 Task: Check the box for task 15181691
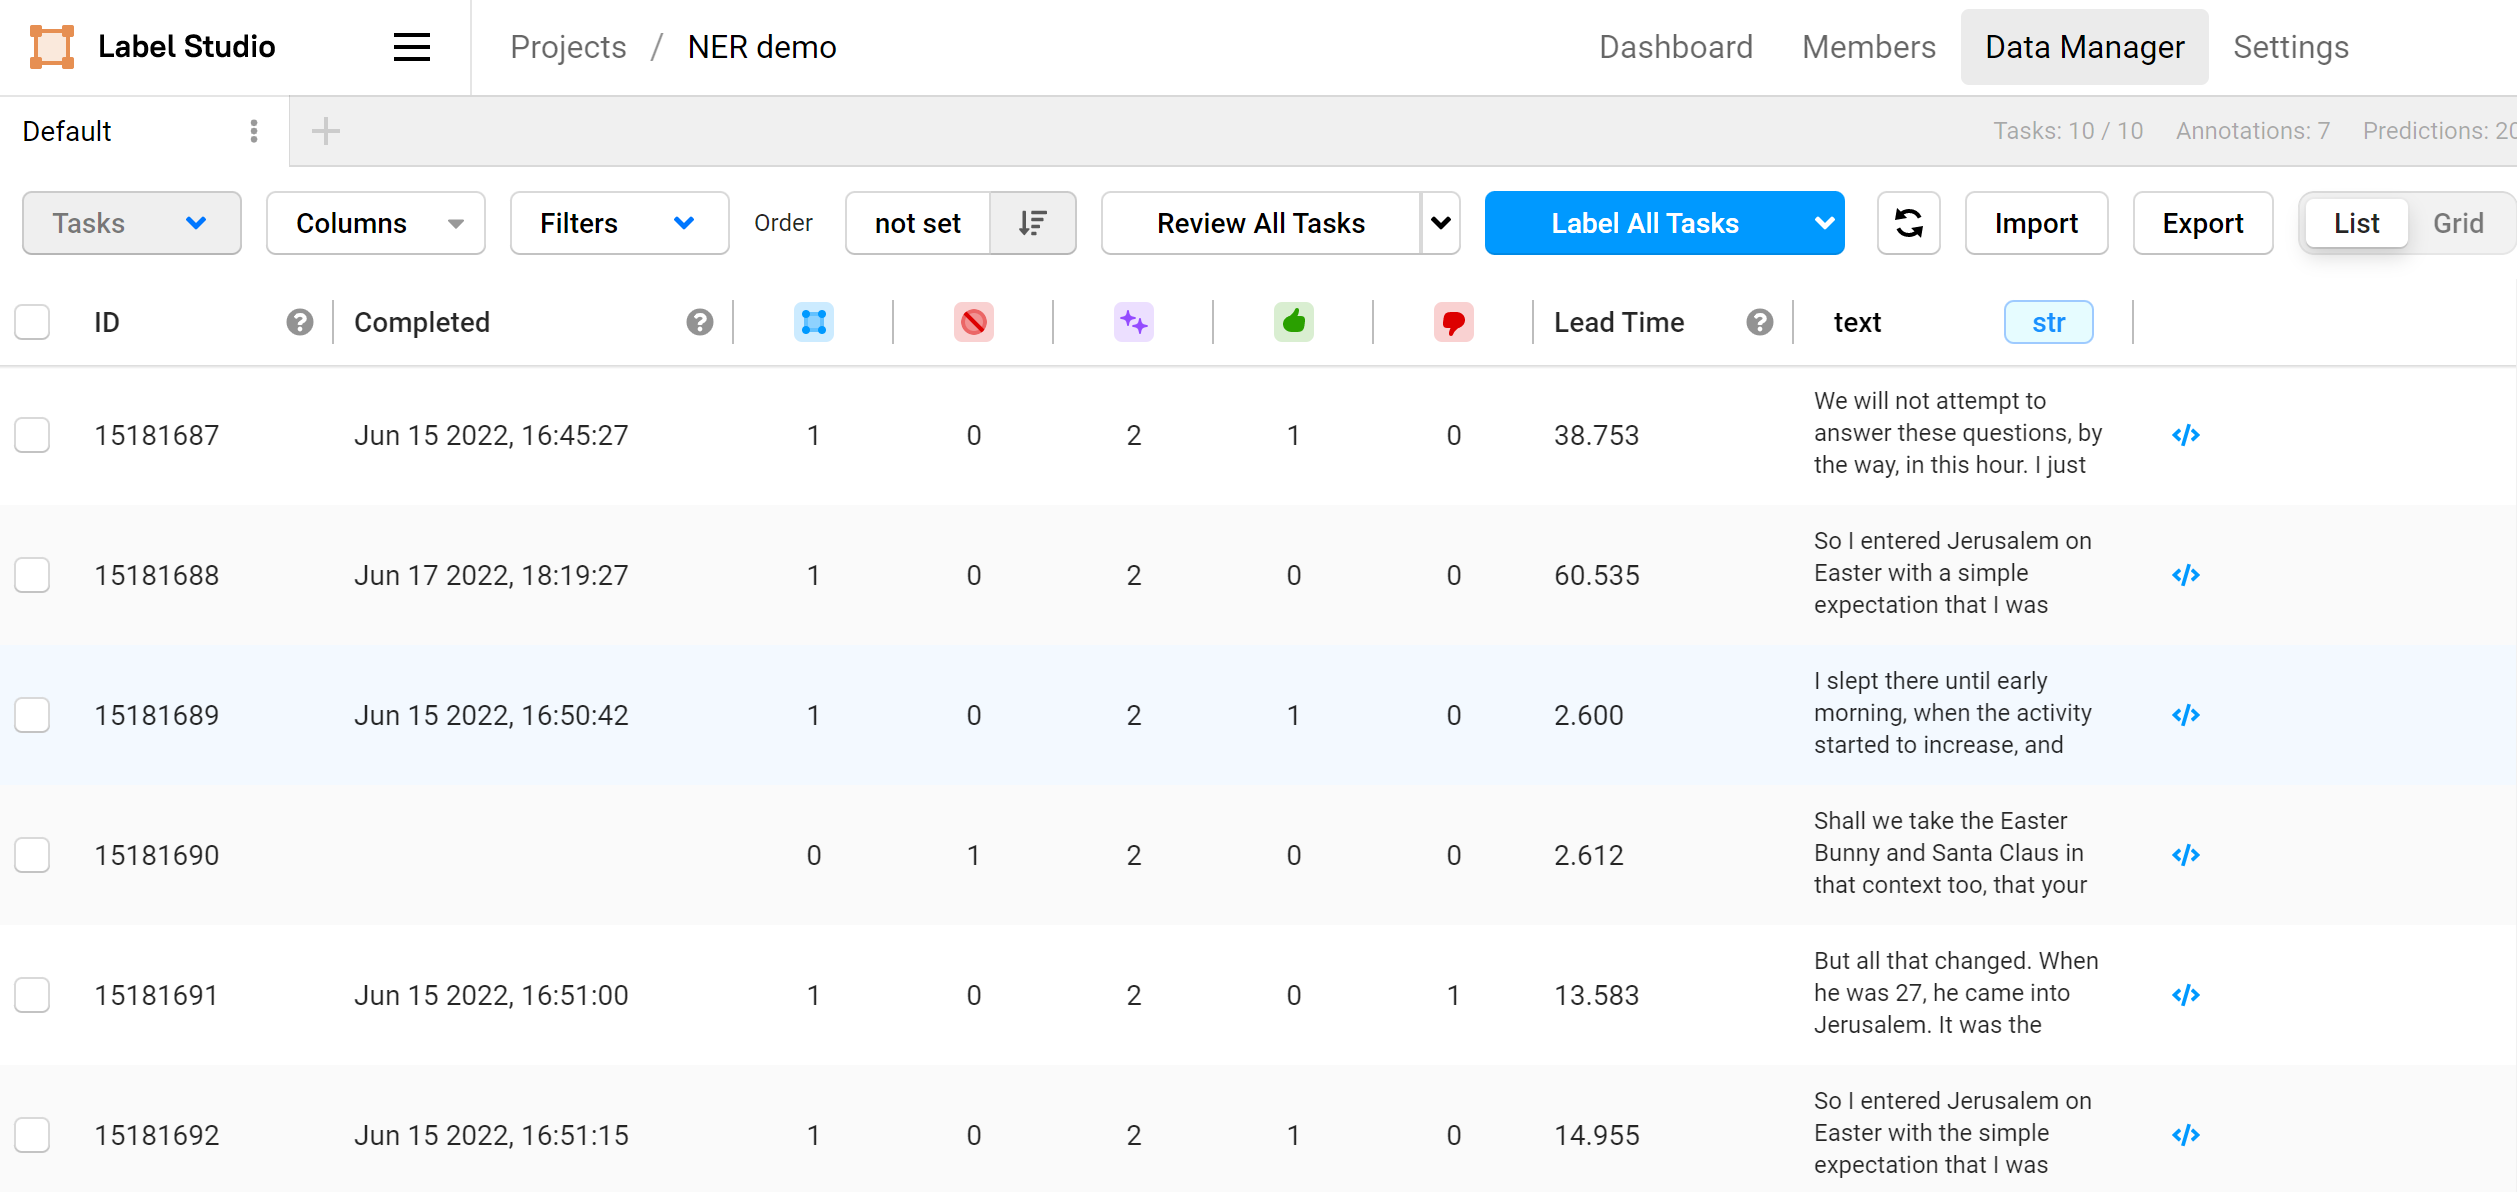(32, 995)
